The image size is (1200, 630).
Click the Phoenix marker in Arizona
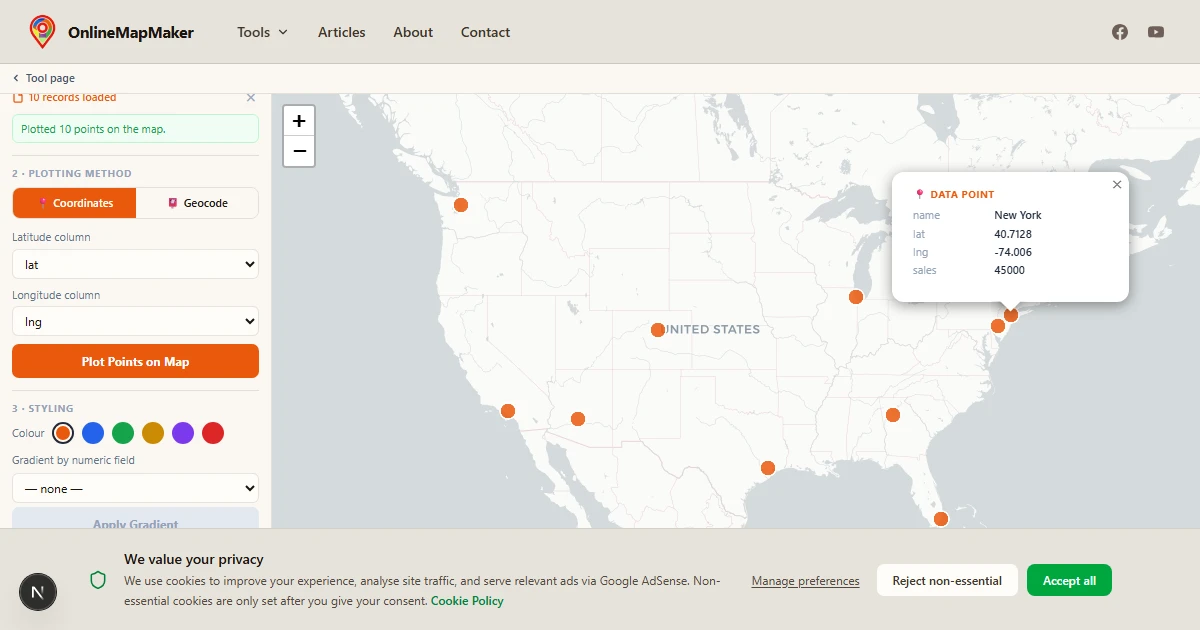pos(578,419)
